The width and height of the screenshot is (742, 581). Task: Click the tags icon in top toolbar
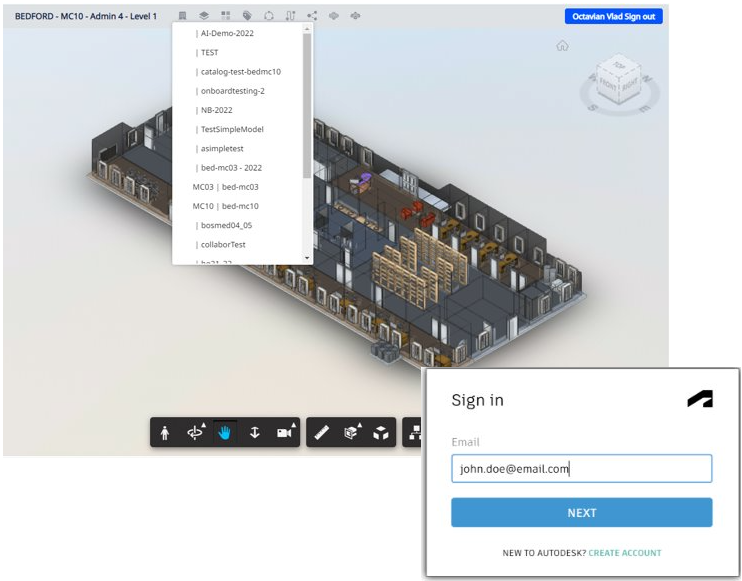[247, 16]
